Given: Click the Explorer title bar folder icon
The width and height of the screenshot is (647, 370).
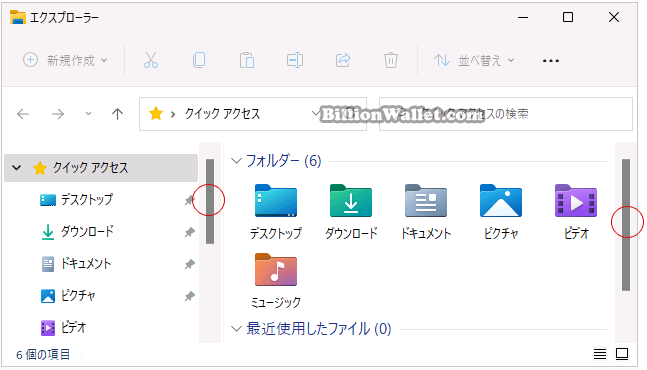Looking at the screenshot, I should pos(18,17).
